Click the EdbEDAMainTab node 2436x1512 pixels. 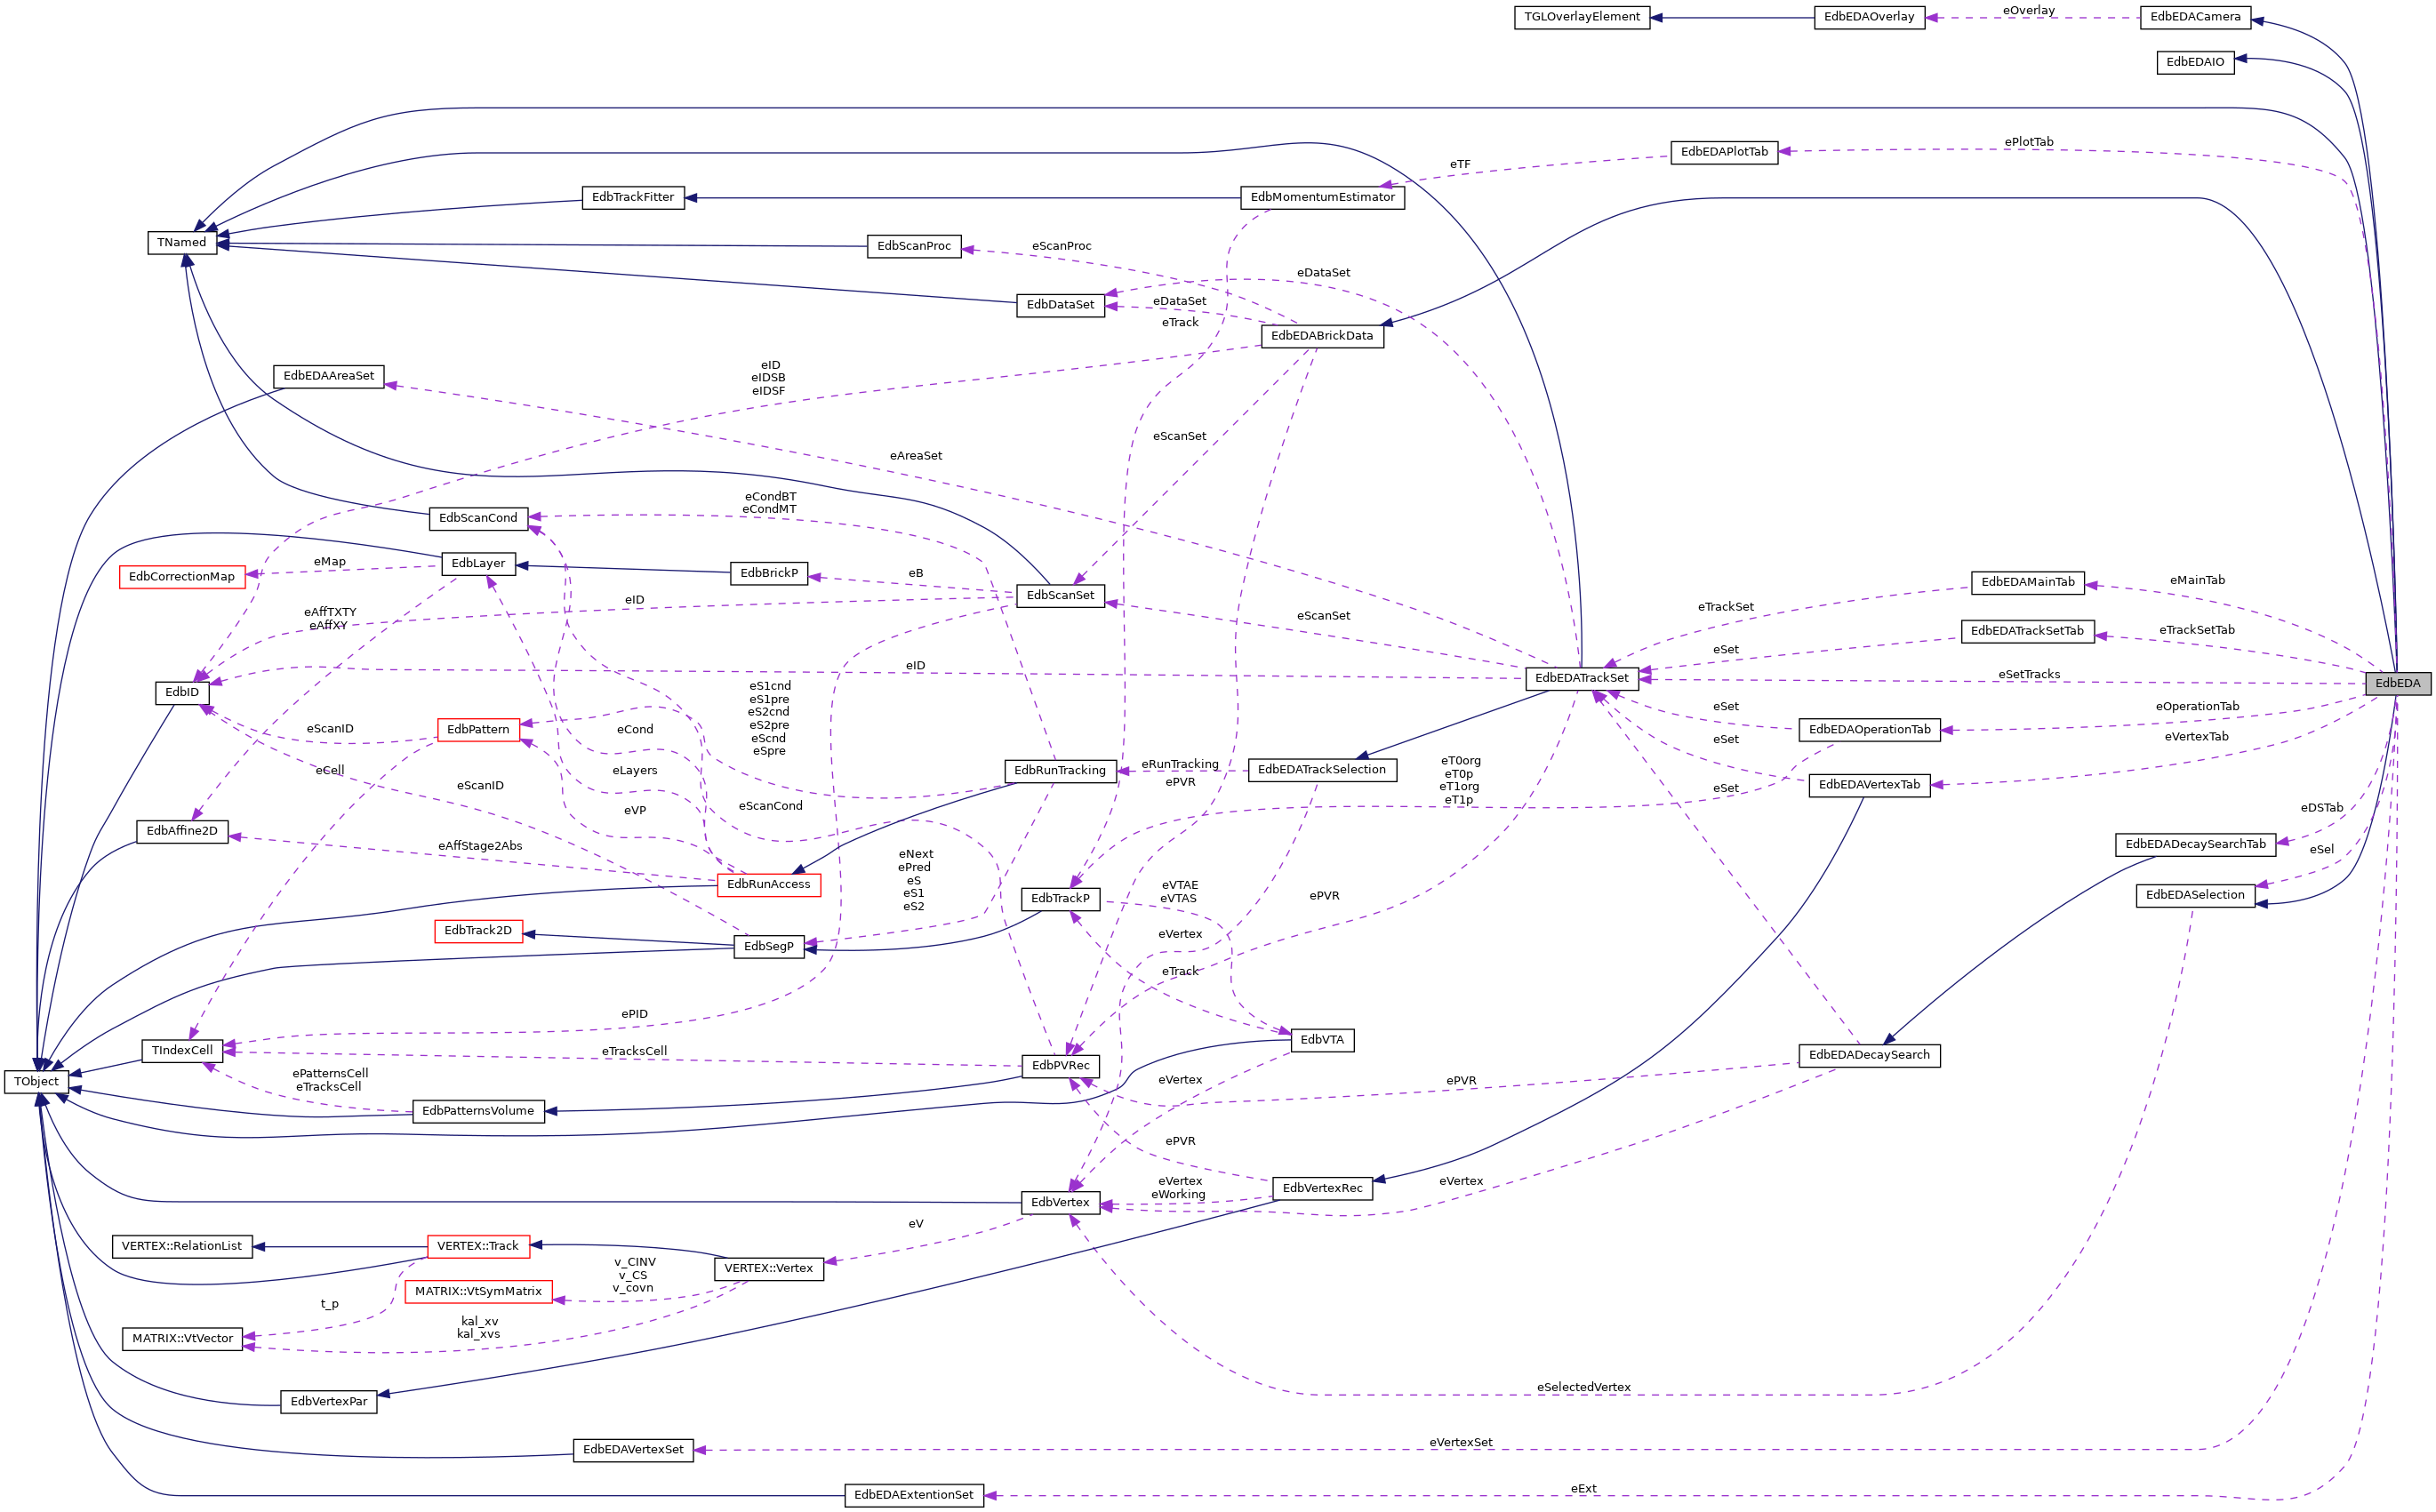click(x=2028, y=583)
